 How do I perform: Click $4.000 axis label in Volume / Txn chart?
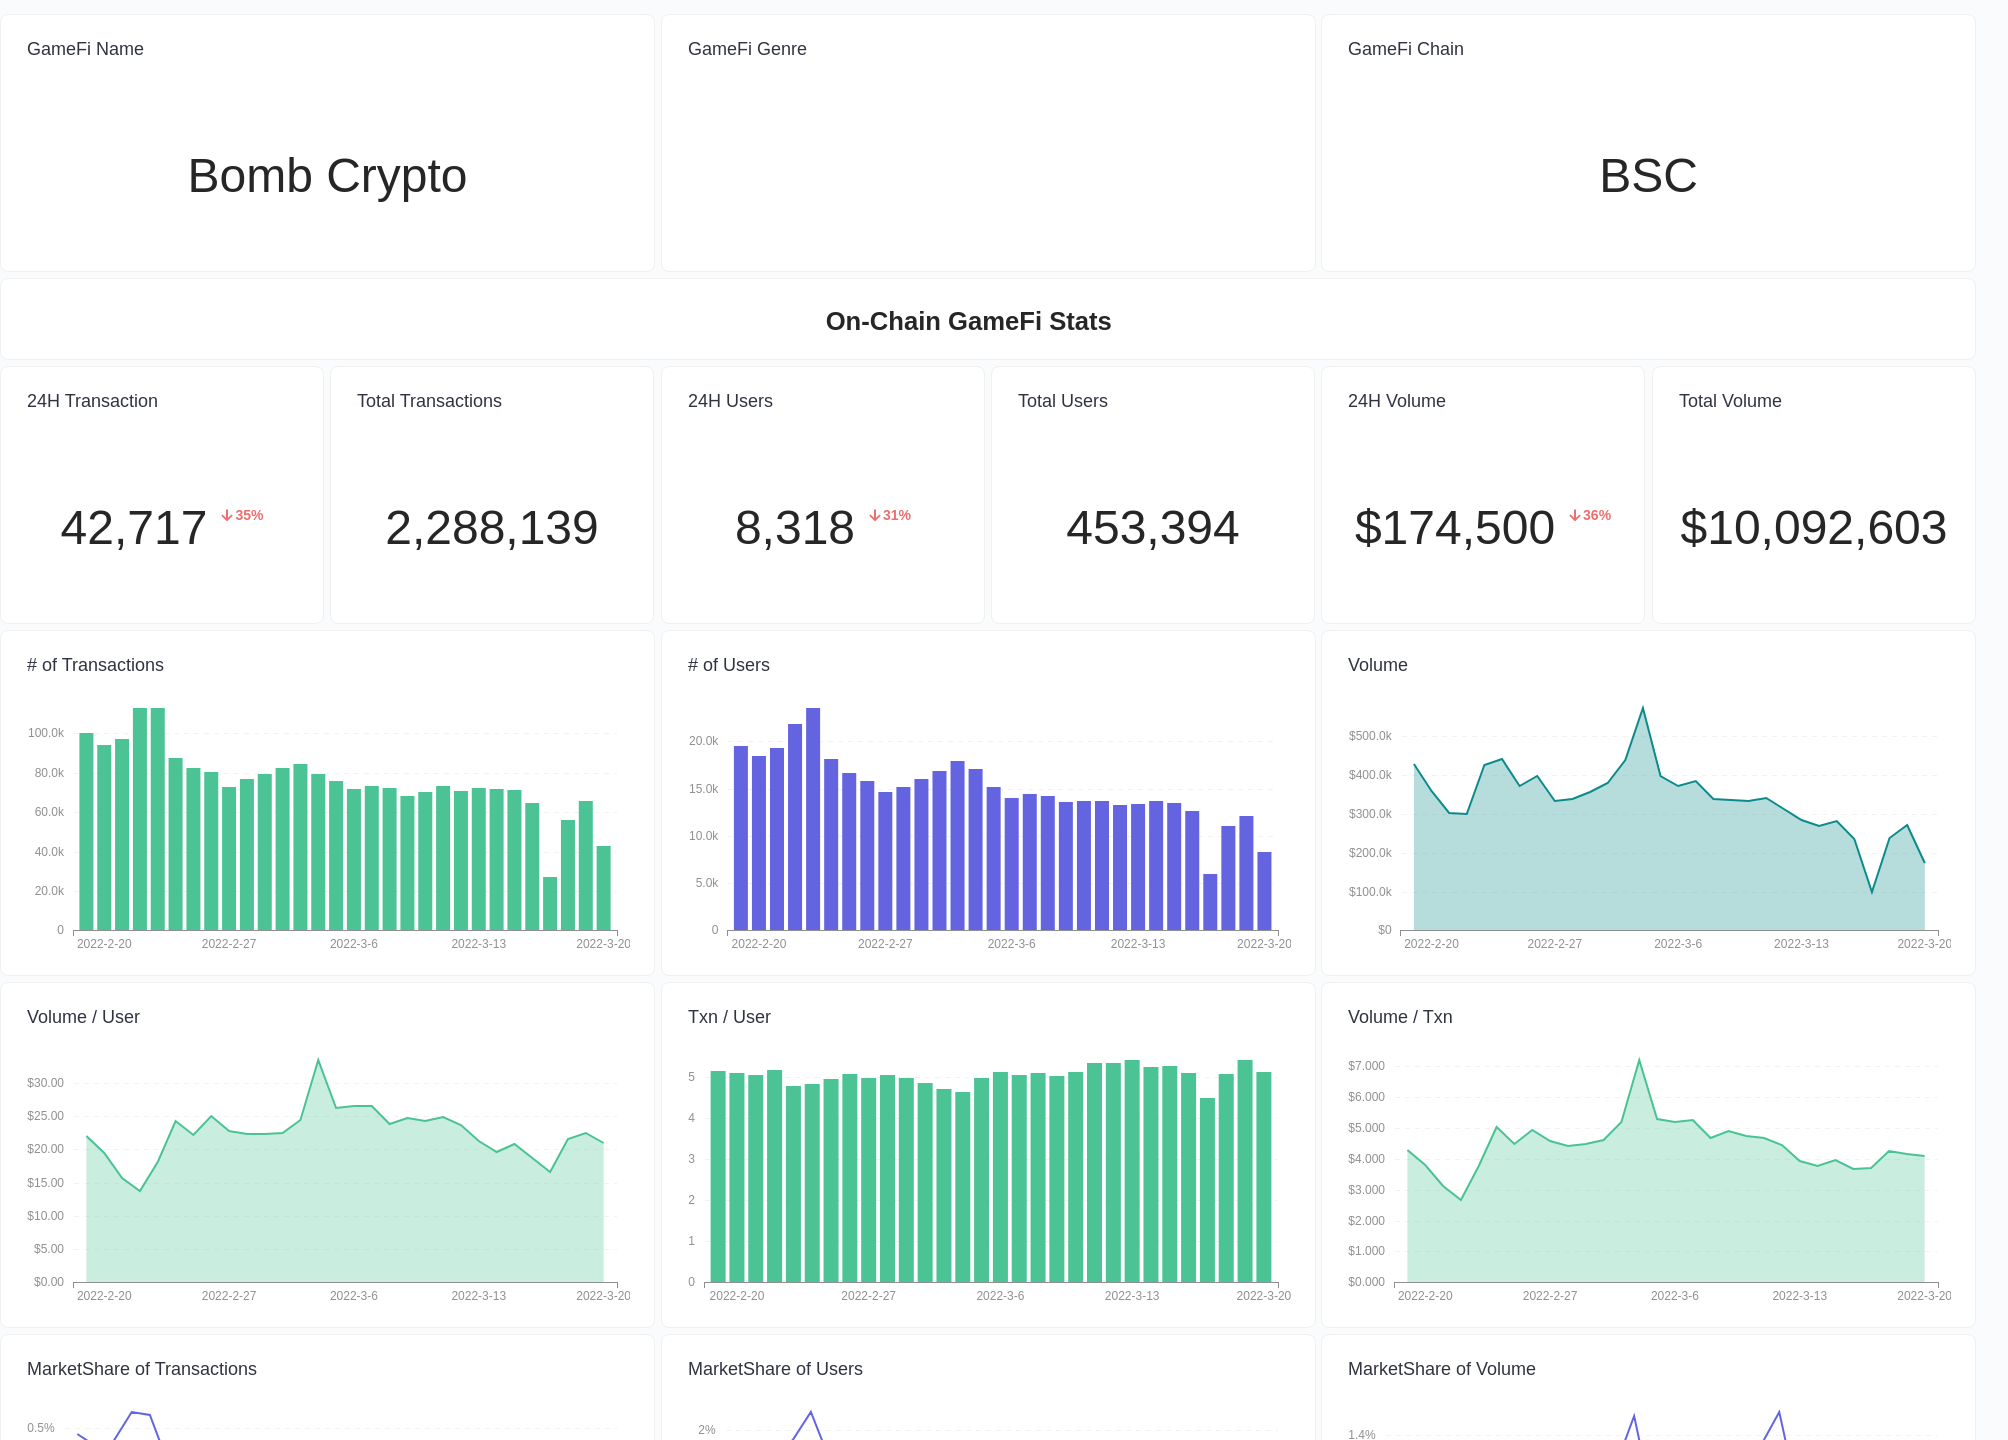tap(1366, 1159)
